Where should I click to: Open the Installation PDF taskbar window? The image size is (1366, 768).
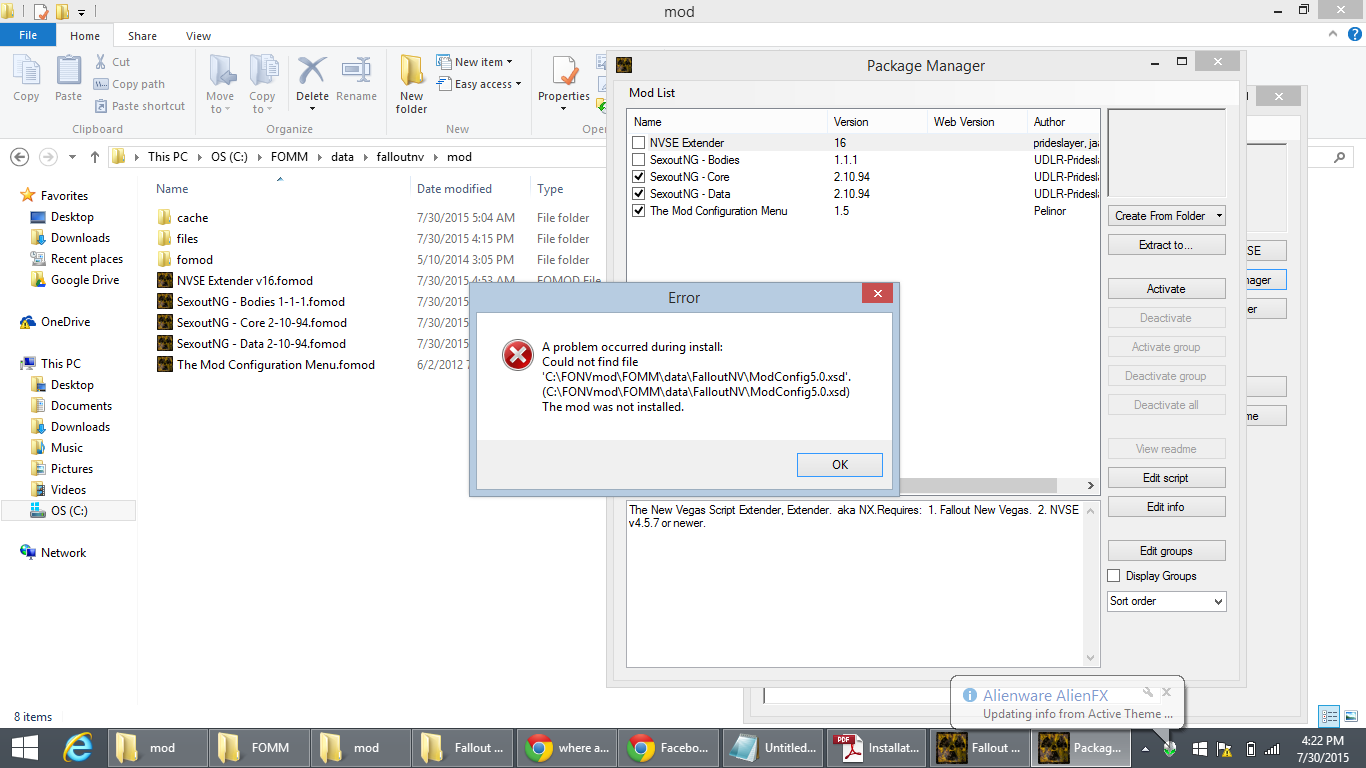click(874, 748)
